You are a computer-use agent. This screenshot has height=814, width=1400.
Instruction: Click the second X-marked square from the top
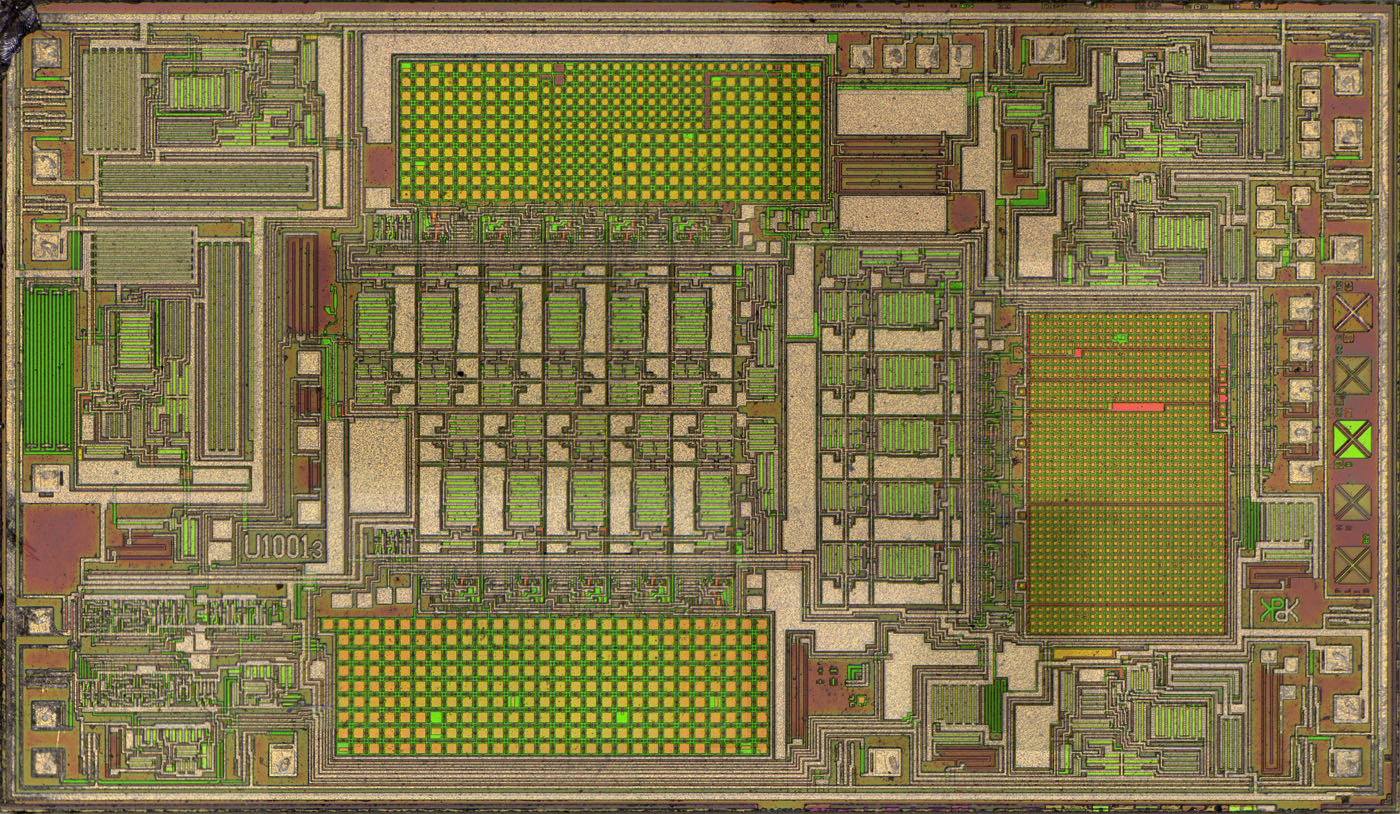(1352, 376)
